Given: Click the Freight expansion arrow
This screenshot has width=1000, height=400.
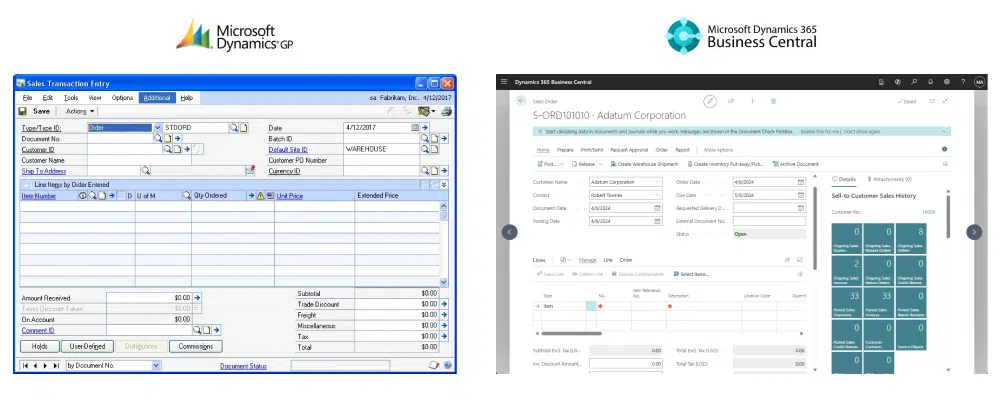Looking at the screenshot, I should pos(444,315).
